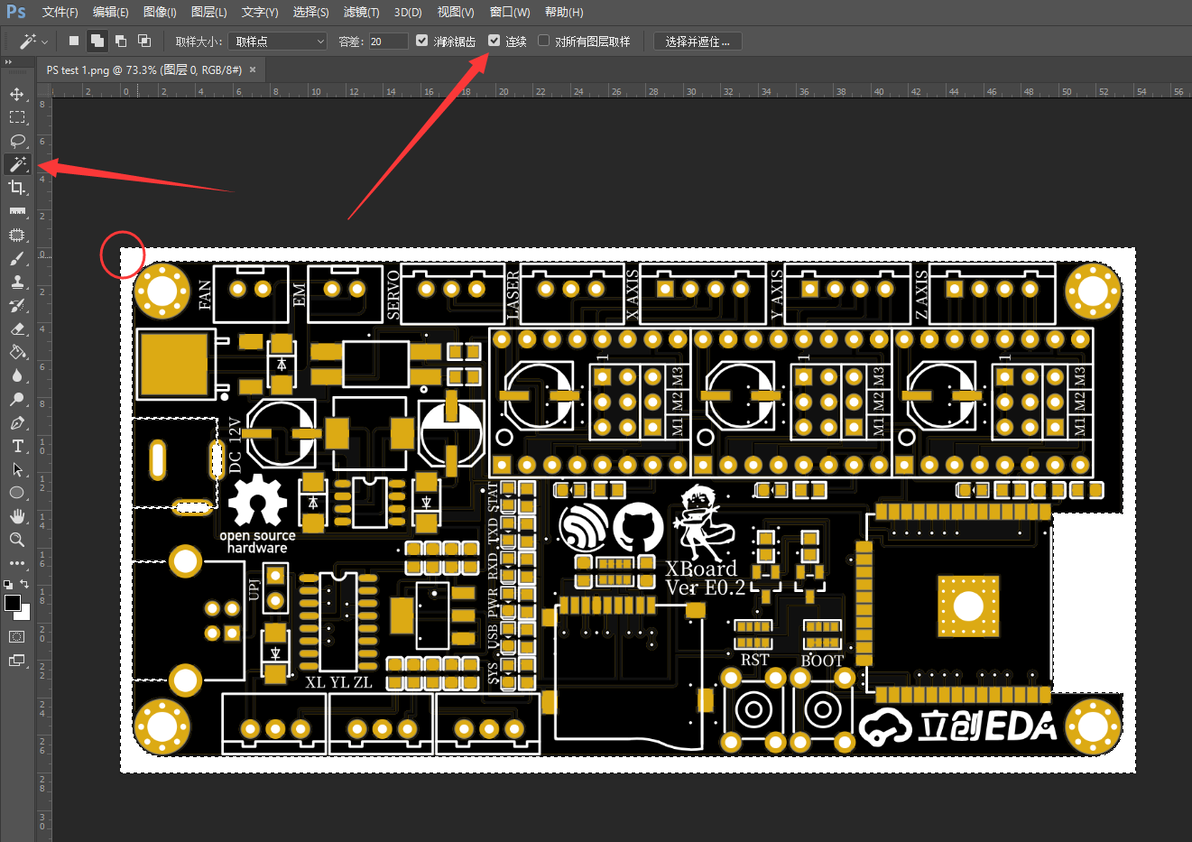The width and height of the screenshot is (1192, 842).
Task: Enable 对所有图层取样 checkbox
Action: coord(544,41)
